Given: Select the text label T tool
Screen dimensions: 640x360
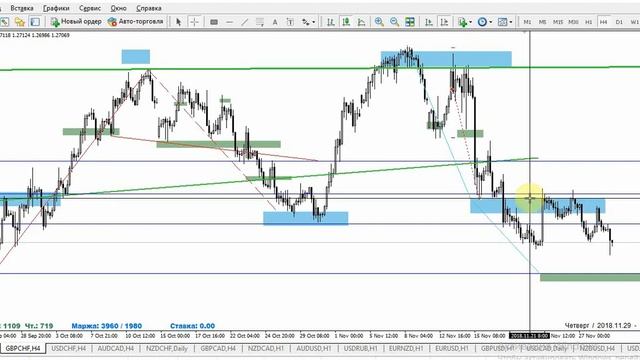Looking at the screenshot, I should tap(290, 22).
